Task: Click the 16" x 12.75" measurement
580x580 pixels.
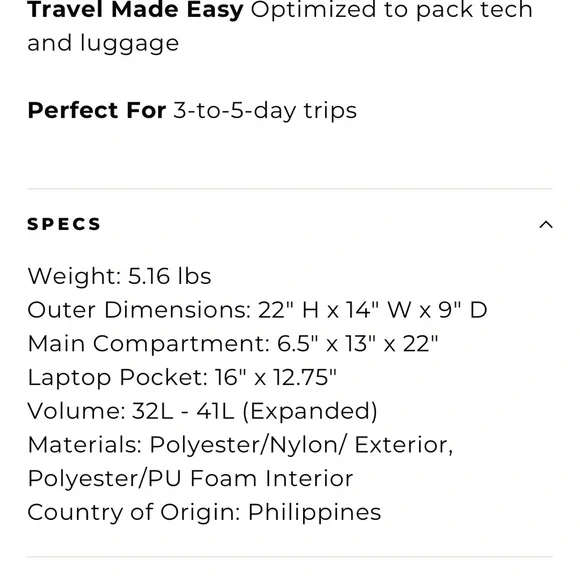Action: click(276, 377)
